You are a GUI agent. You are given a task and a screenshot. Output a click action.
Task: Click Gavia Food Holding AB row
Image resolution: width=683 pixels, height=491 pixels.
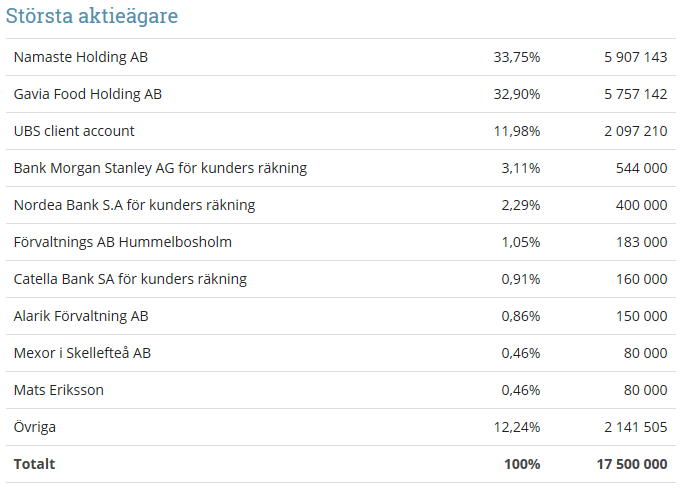[x=88, y=94]
